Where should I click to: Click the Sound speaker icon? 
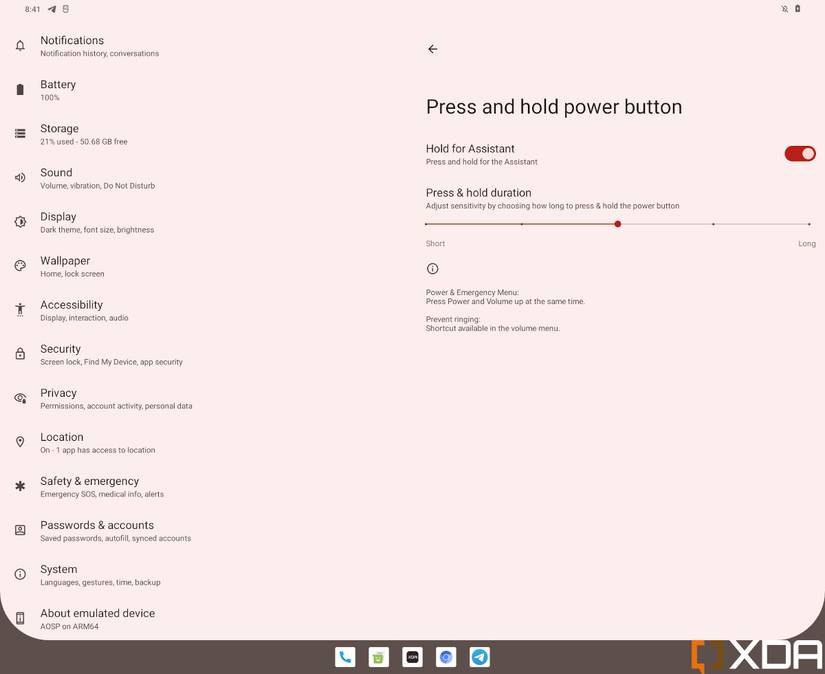[x=20, y=178]
